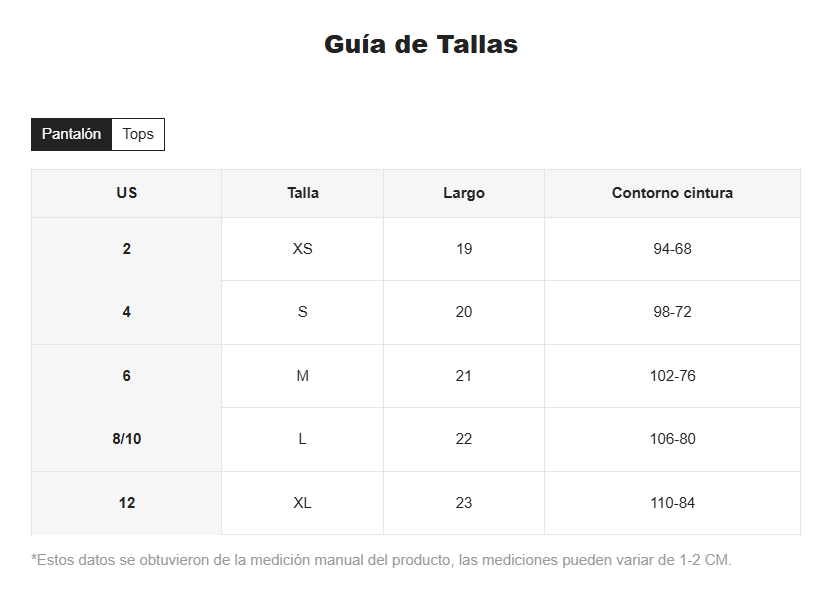Click the manual measurement disclaimer footnote

(382, 560)
